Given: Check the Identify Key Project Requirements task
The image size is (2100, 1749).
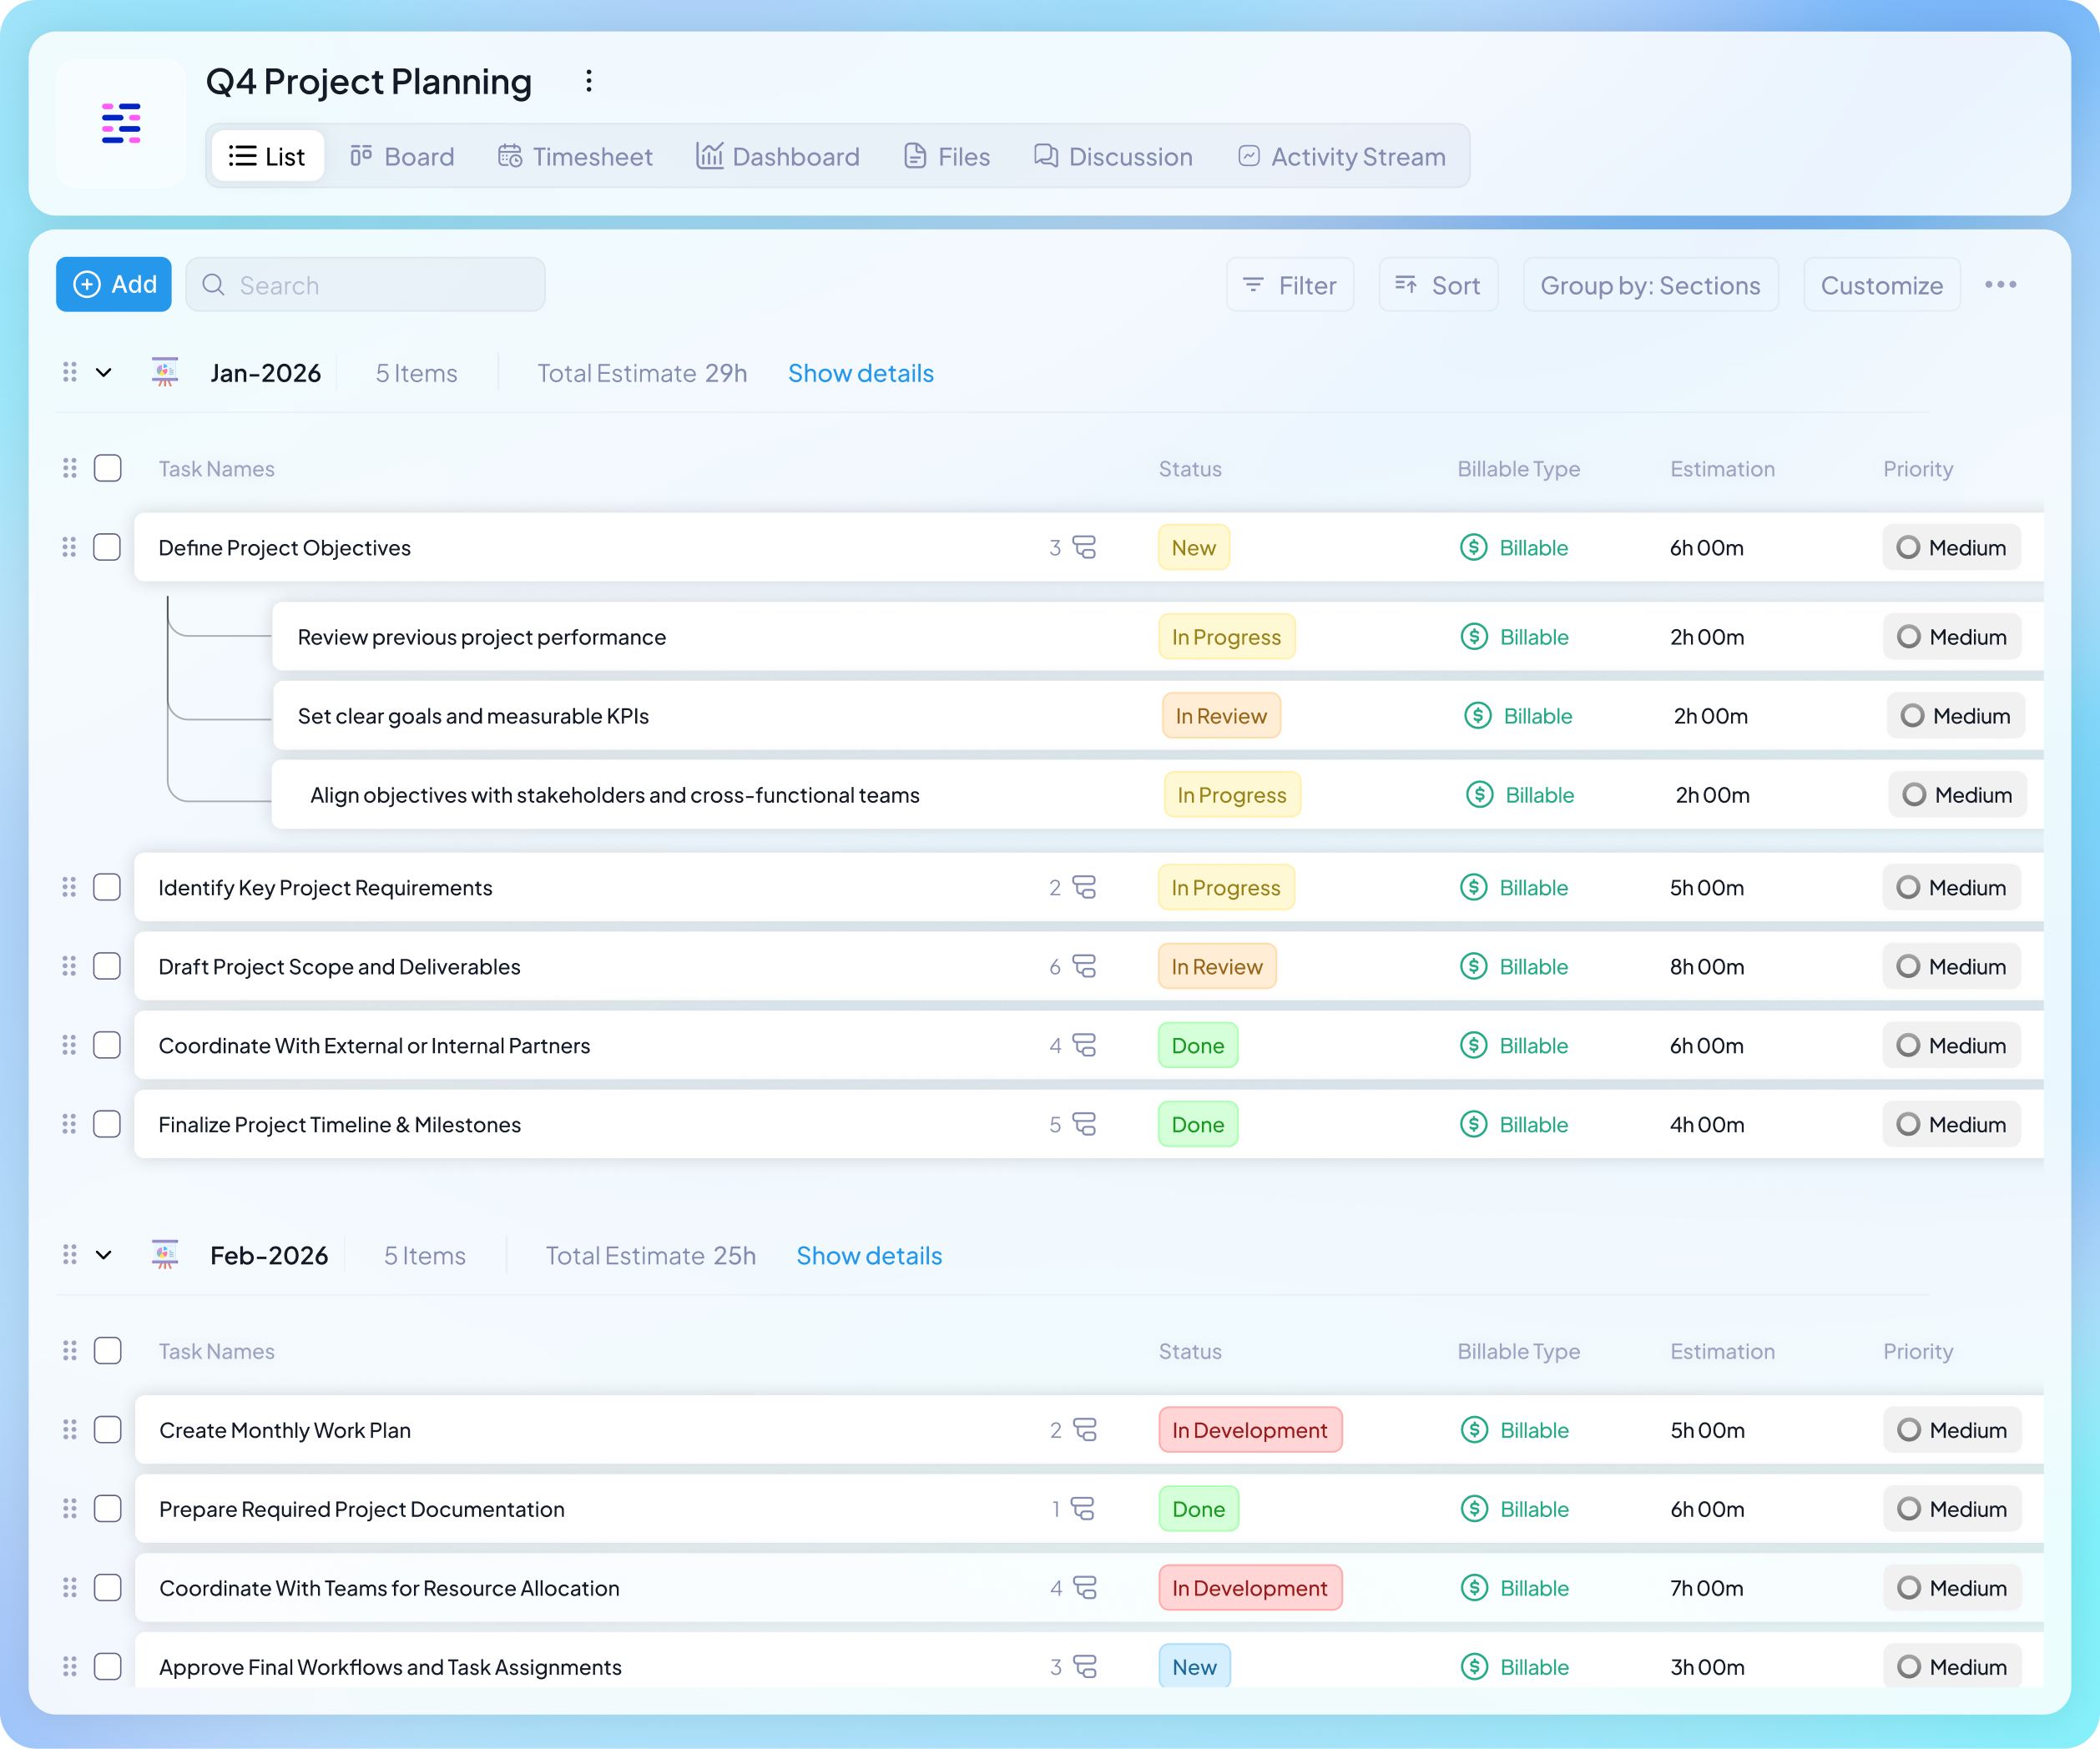Looking at the screenshot, I should [107, 887].
